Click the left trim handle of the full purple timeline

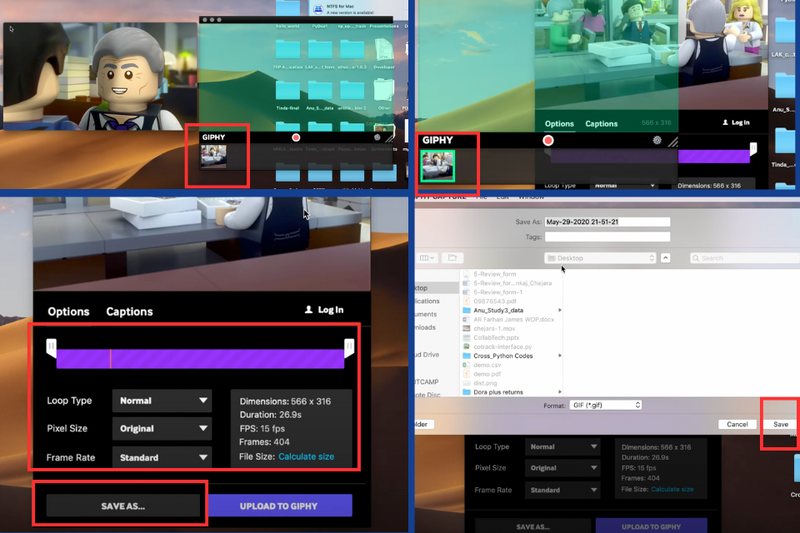pyautogui.click(x=51, y=348)
